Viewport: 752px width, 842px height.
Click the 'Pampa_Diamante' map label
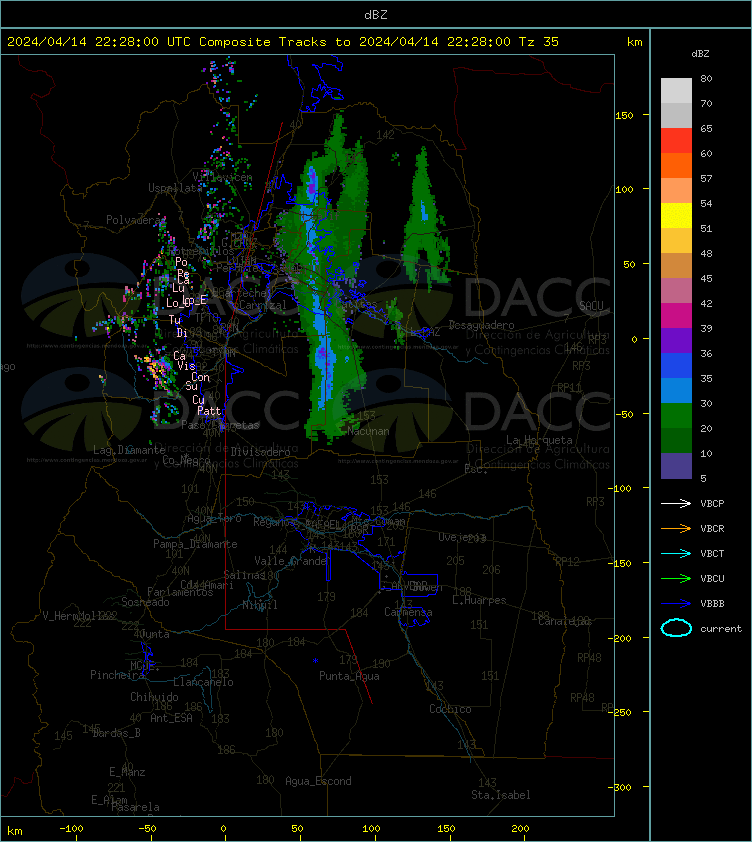(x=195, y=544)
